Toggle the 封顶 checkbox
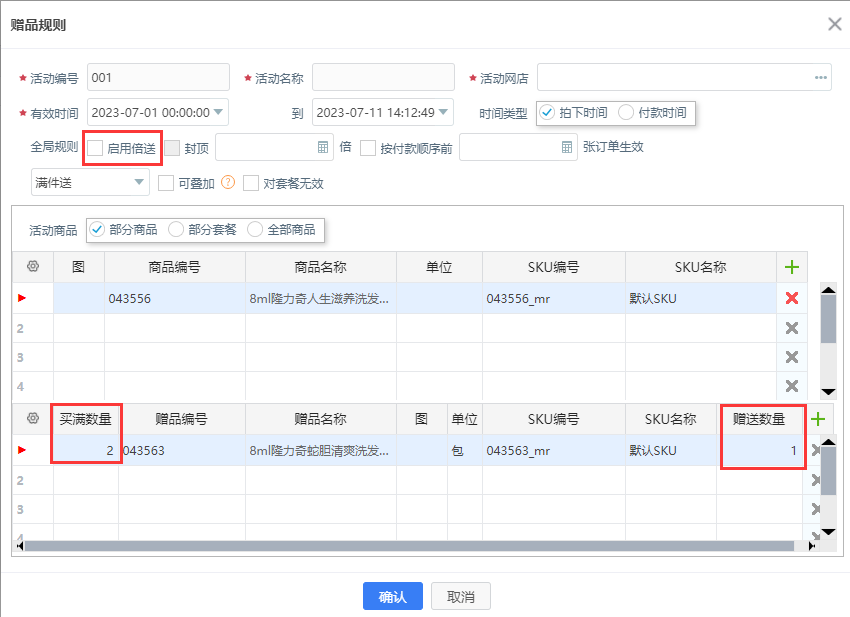850x617 pixels. (x=172, y=148)
